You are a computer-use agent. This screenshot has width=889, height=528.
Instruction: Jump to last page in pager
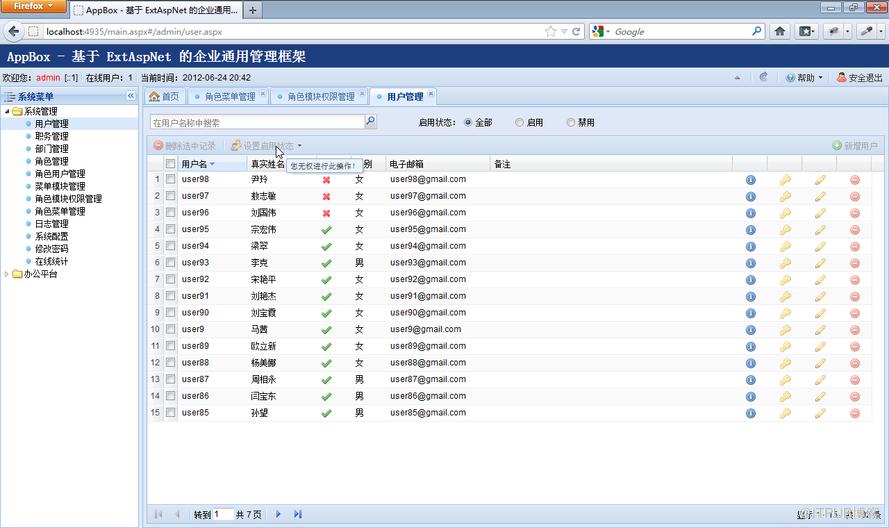pyautogui.click(x=298, y=514)
